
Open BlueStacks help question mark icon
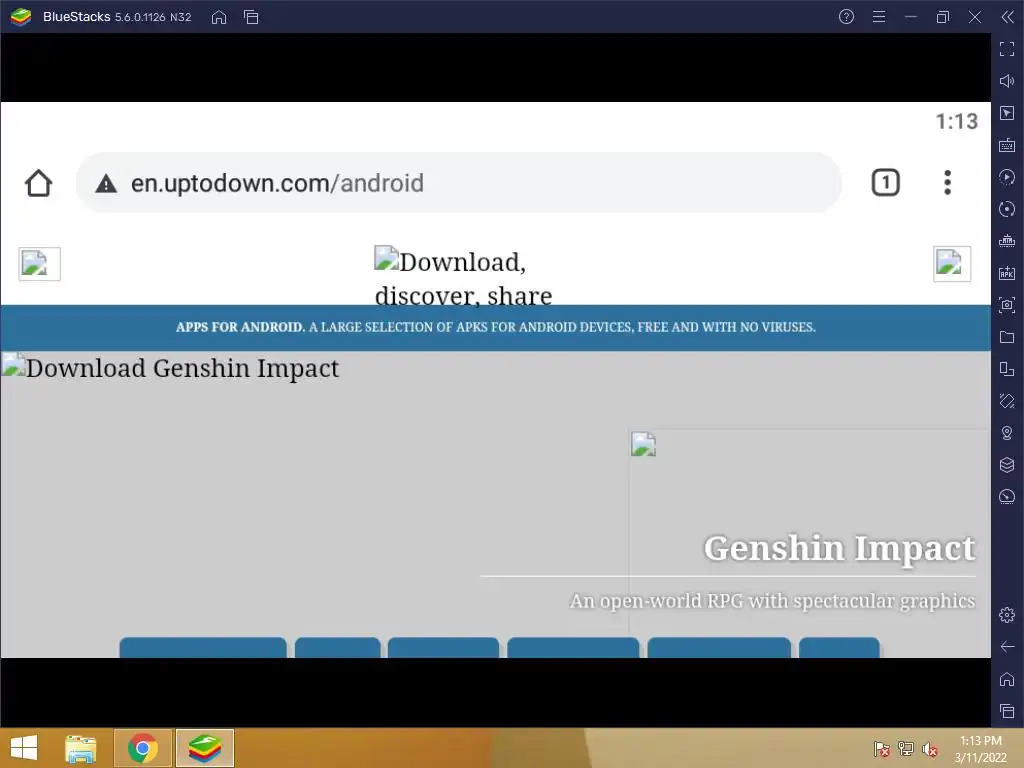[846, 17]
